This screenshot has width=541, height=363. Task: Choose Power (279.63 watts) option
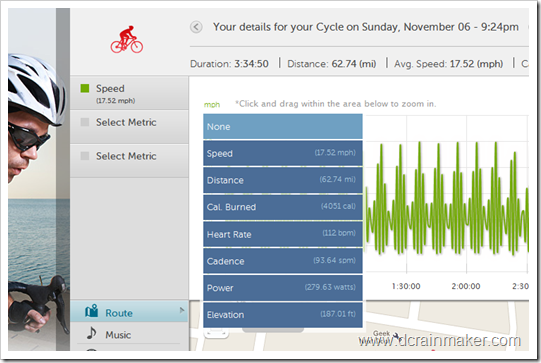(x=283, y=288)
